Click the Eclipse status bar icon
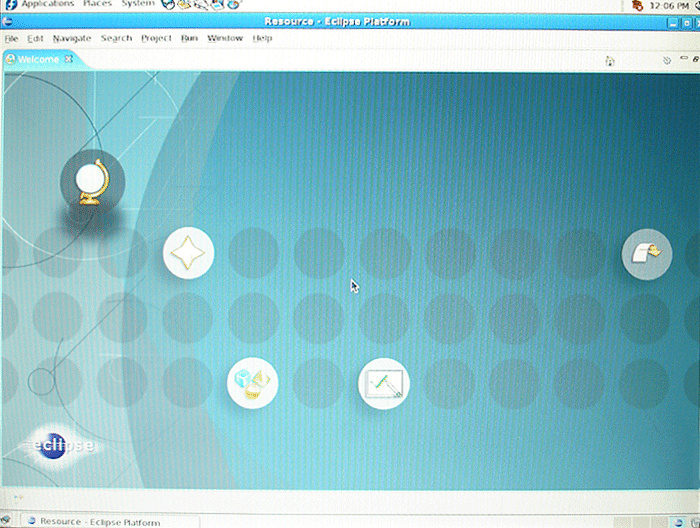Screen dimensions: 700x528 (x=18, y=496)
